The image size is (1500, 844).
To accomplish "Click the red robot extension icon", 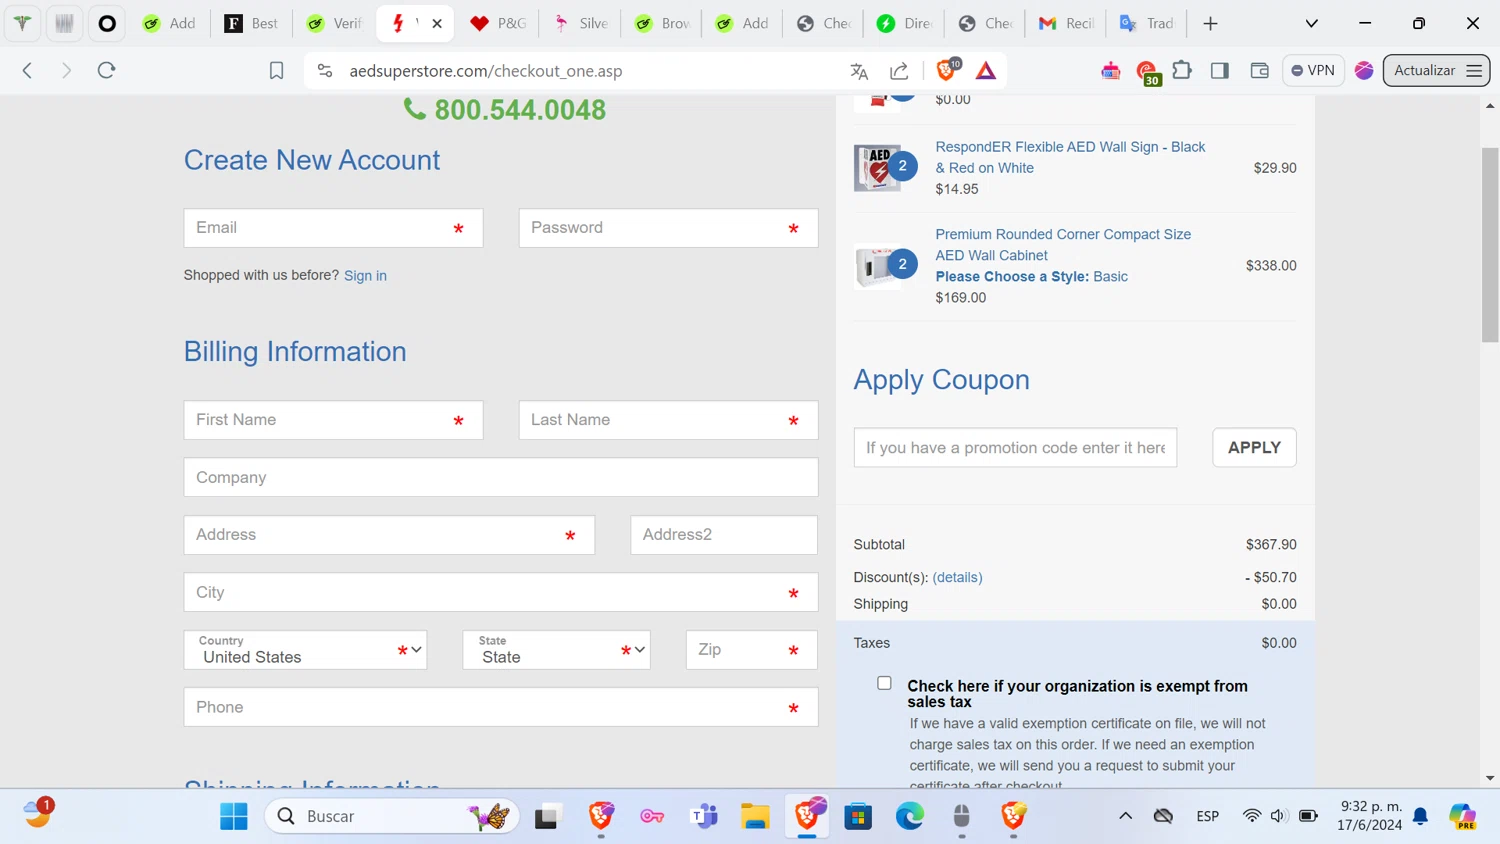I will point(1110,70).
